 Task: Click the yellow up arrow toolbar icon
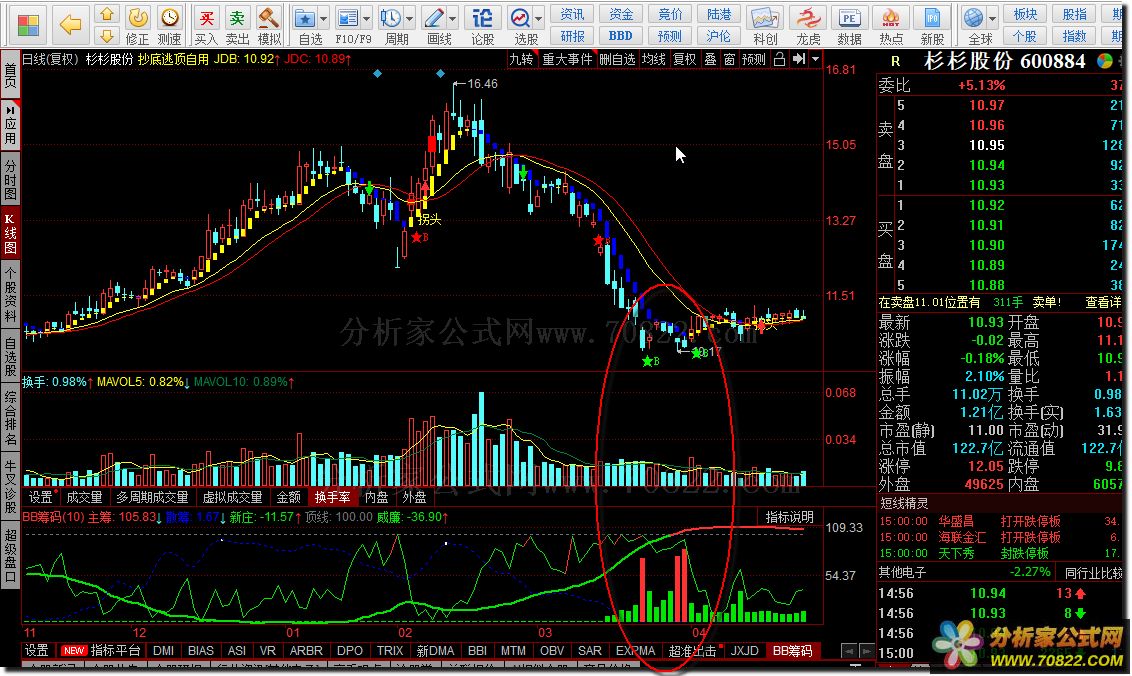[108, 14]
